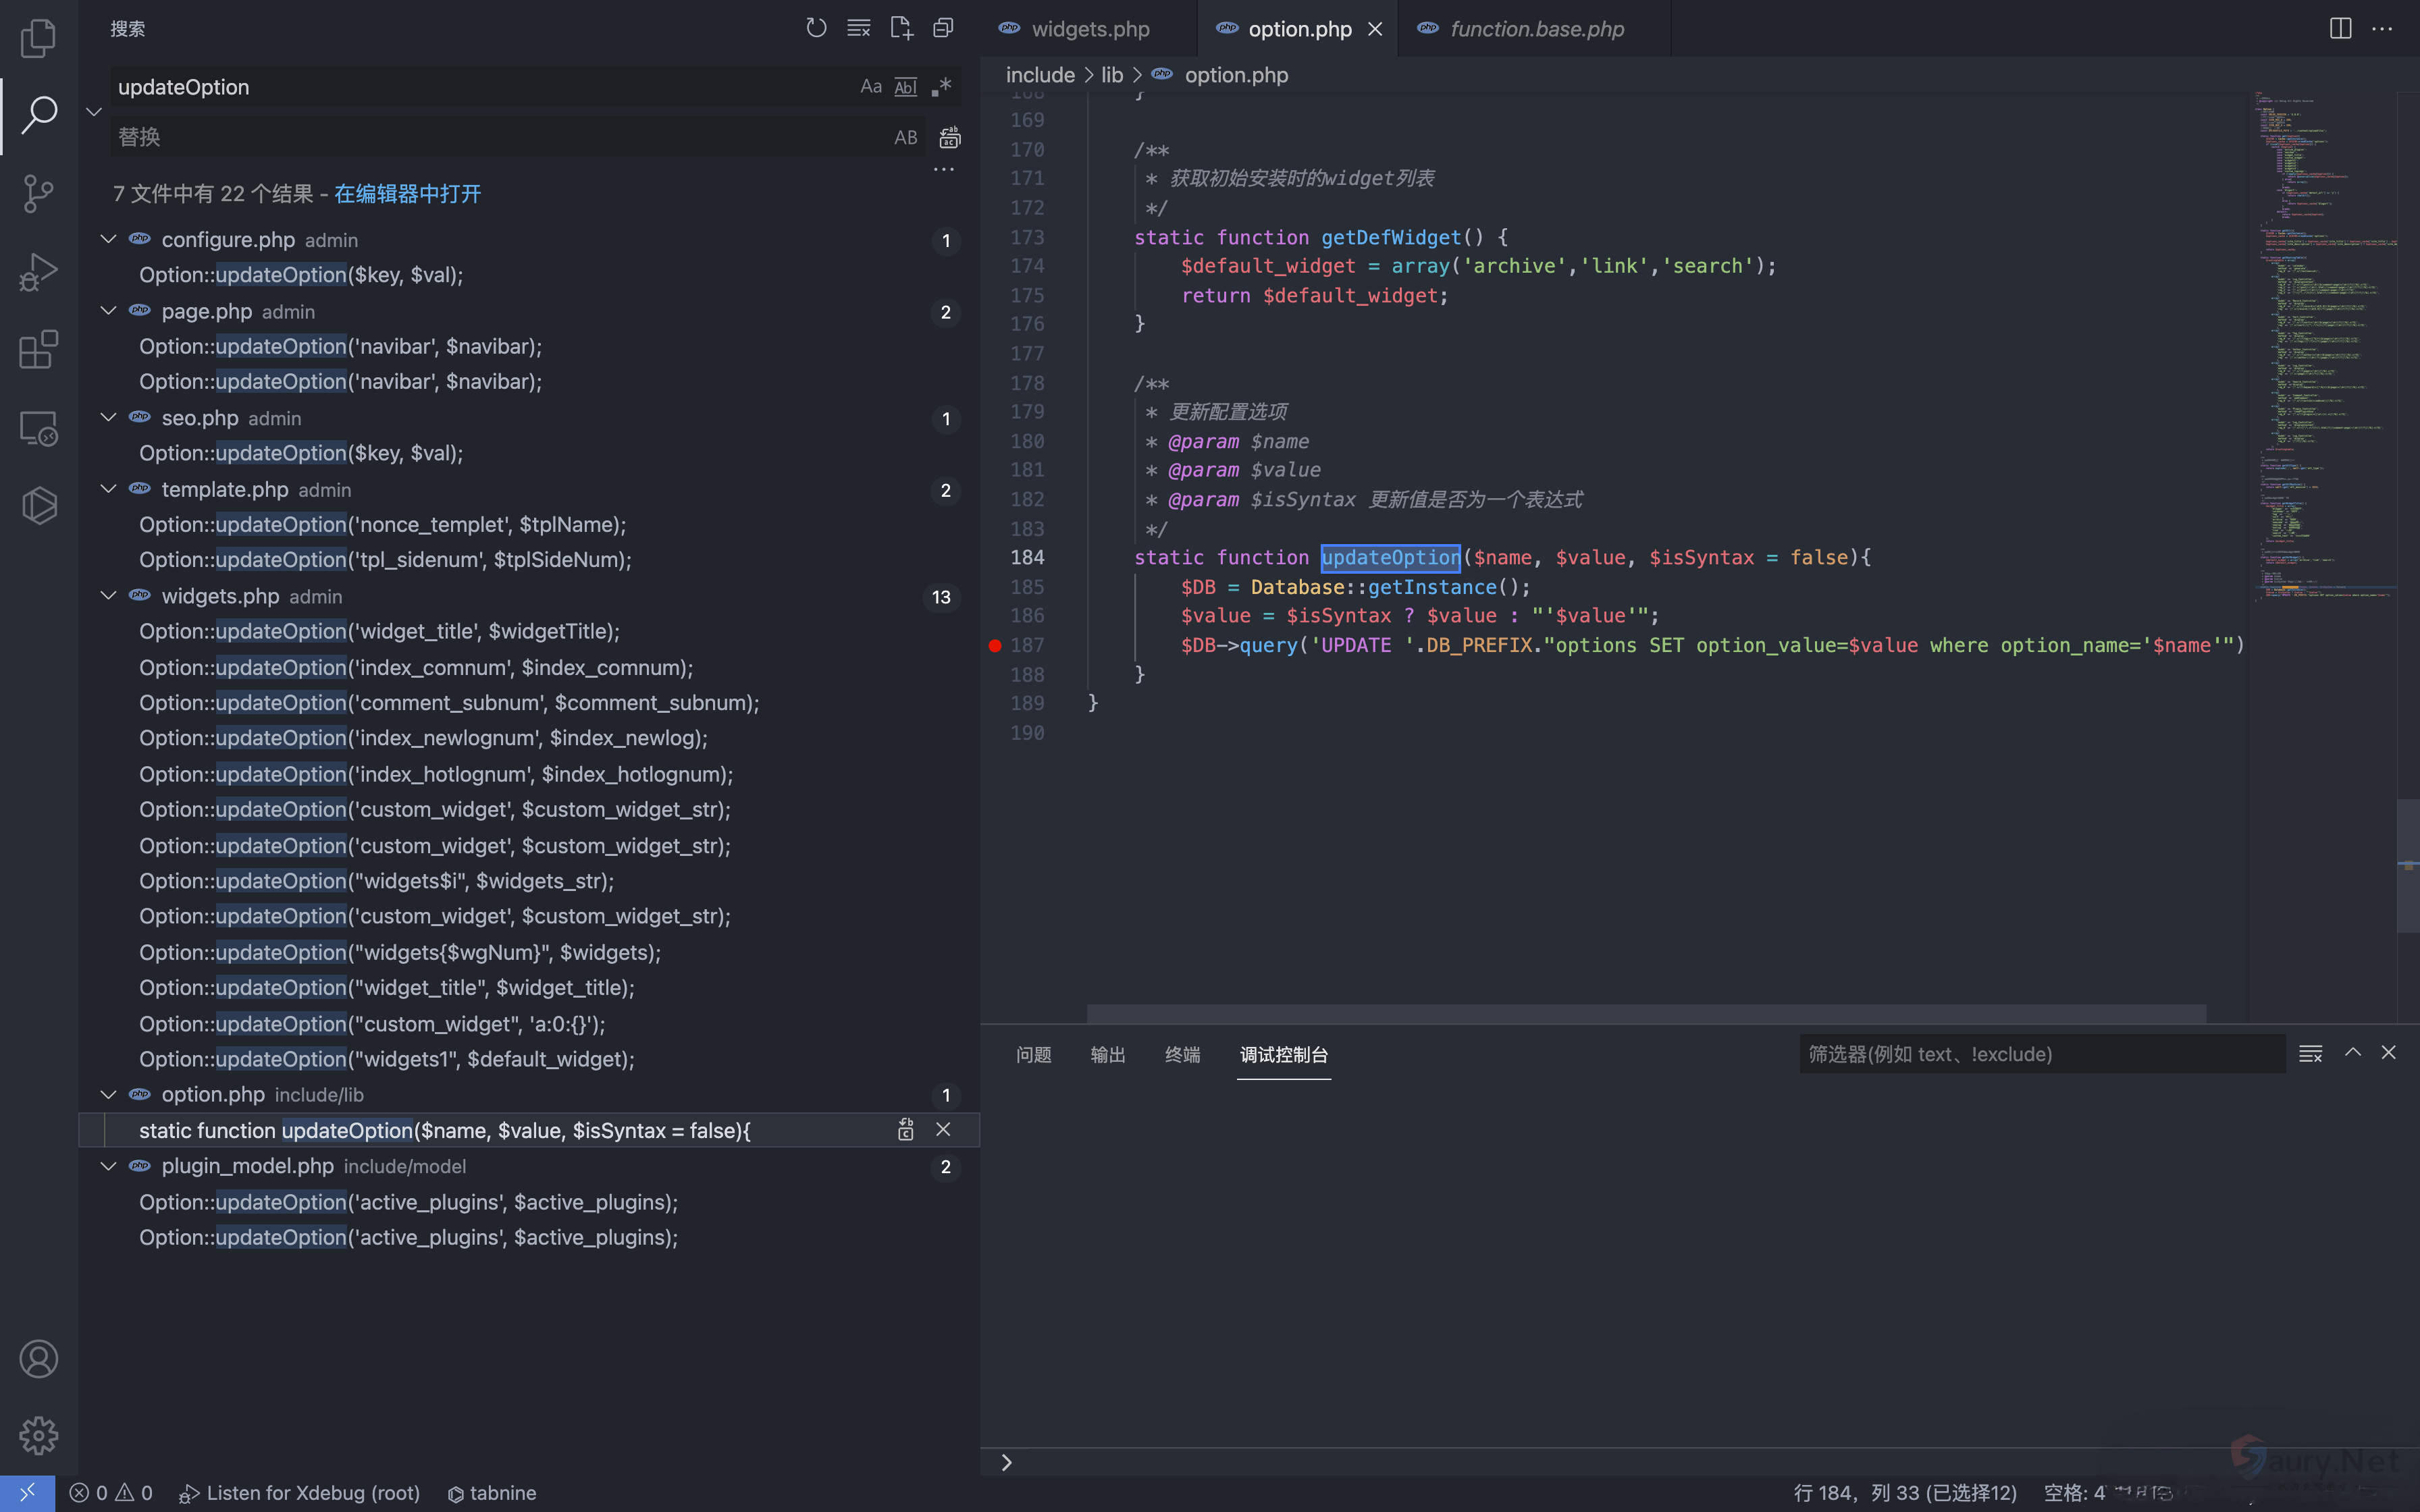Click the 在编辑器中打开 link

[x=407, y=193]
